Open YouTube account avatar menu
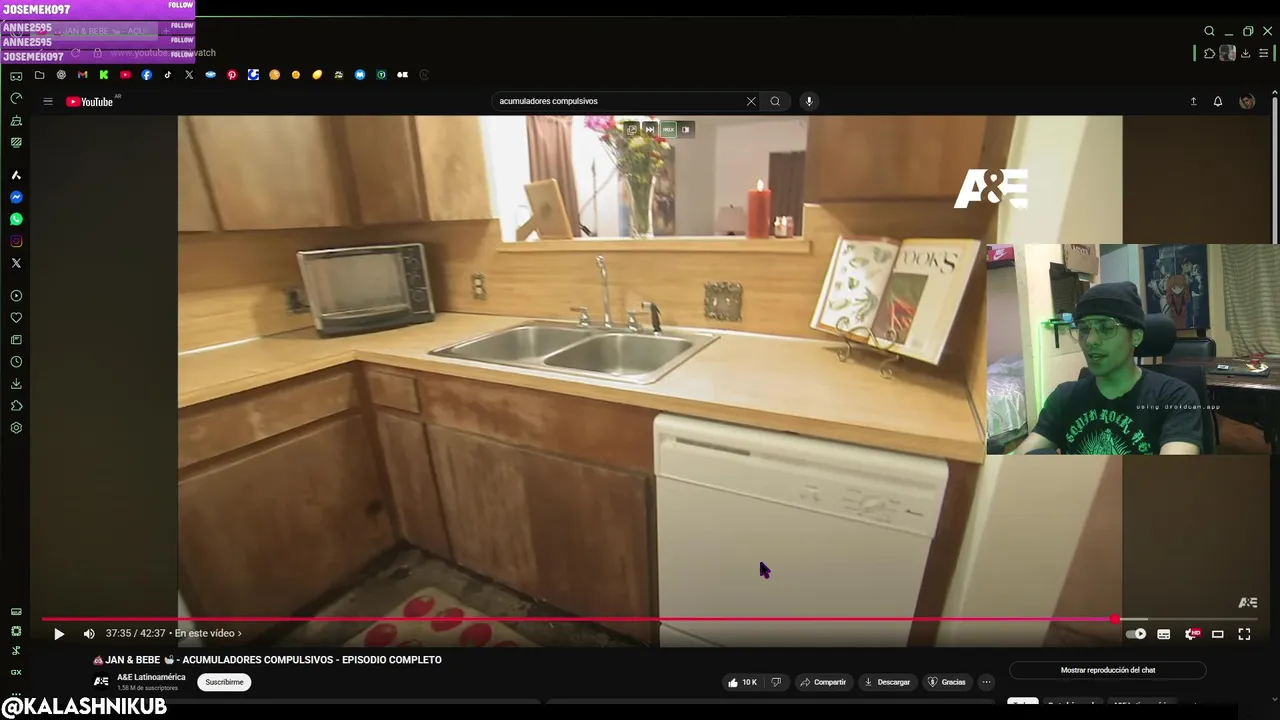The image size is (1280, 720). tap(1246, 101)
